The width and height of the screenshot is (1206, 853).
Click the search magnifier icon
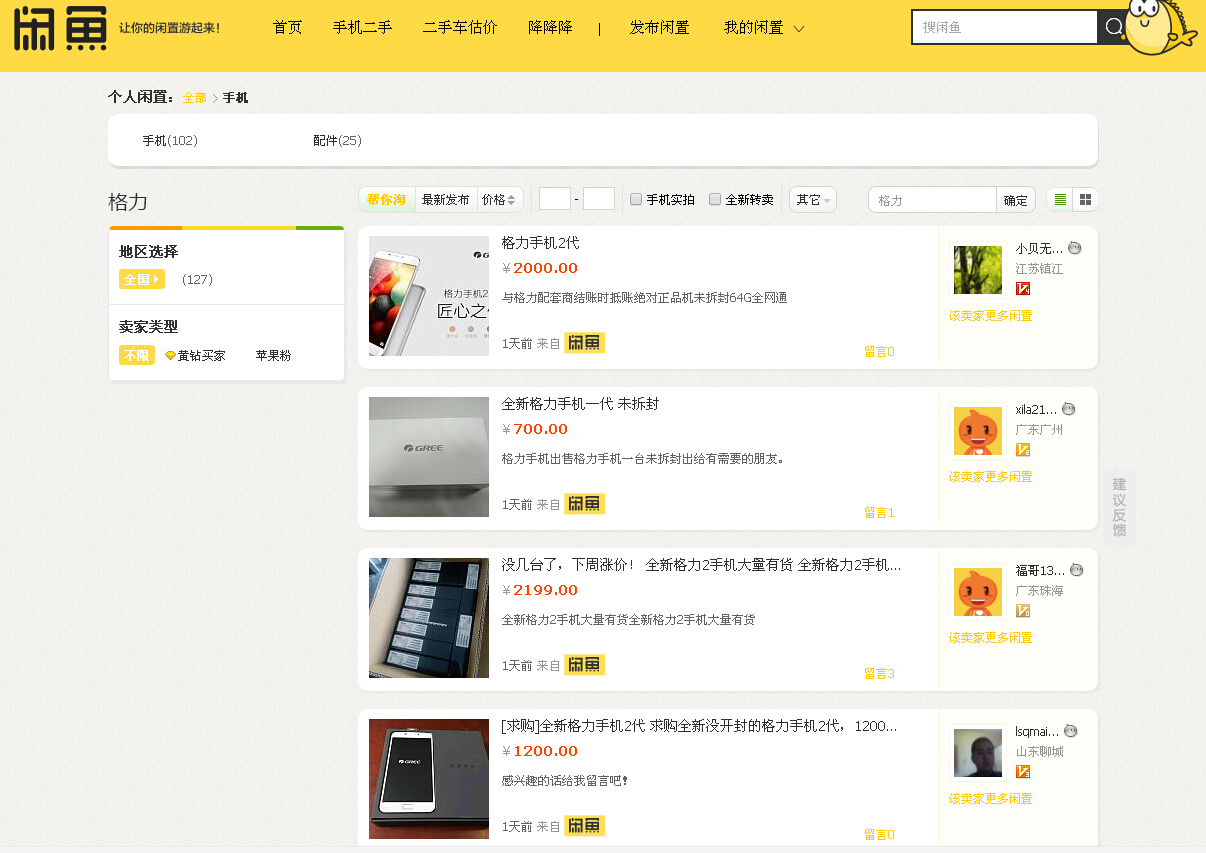(1114, 27)
